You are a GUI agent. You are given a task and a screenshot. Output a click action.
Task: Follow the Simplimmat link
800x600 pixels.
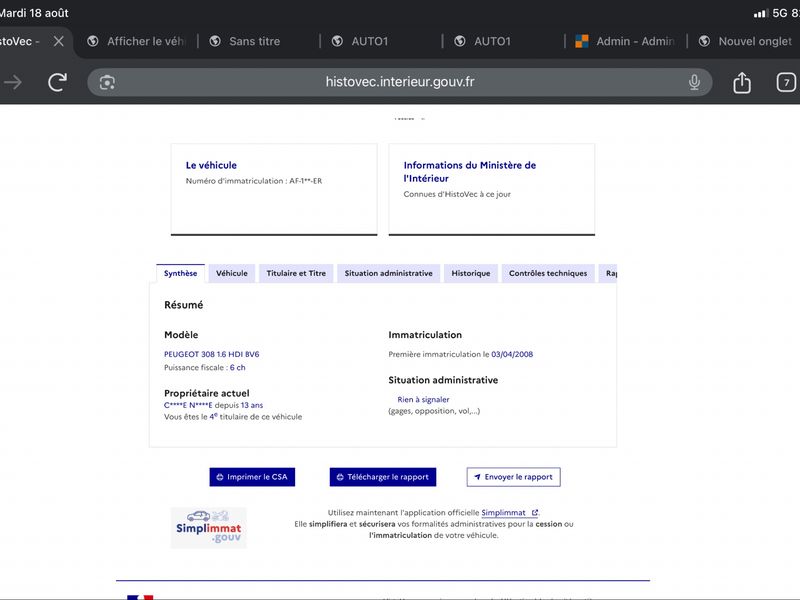(509, 513)
